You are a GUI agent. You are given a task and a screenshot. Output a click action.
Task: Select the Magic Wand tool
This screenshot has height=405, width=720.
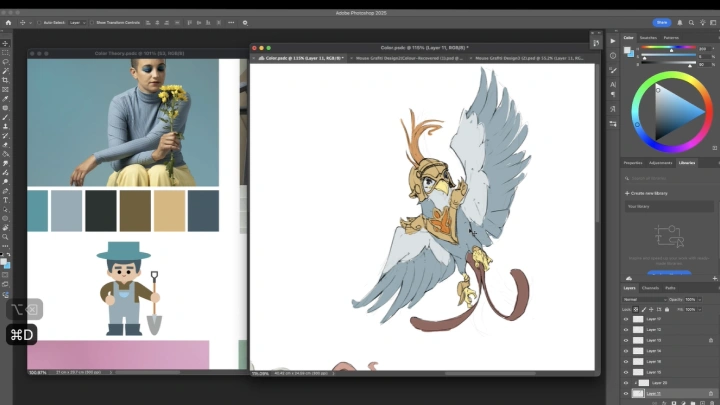click(x=6, y=71)
